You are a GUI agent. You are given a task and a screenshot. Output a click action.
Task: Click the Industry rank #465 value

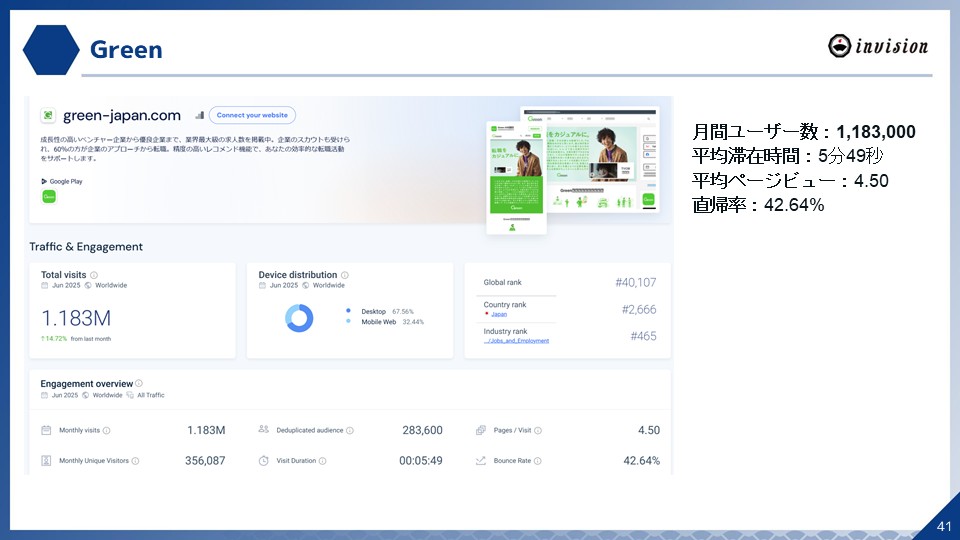coord(643,336)
